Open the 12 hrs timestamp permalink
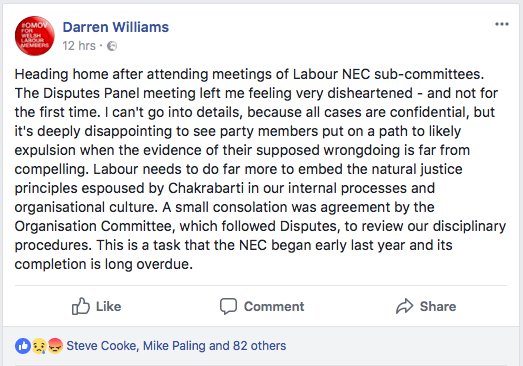 pyautogui.click(x=79, y=46)
